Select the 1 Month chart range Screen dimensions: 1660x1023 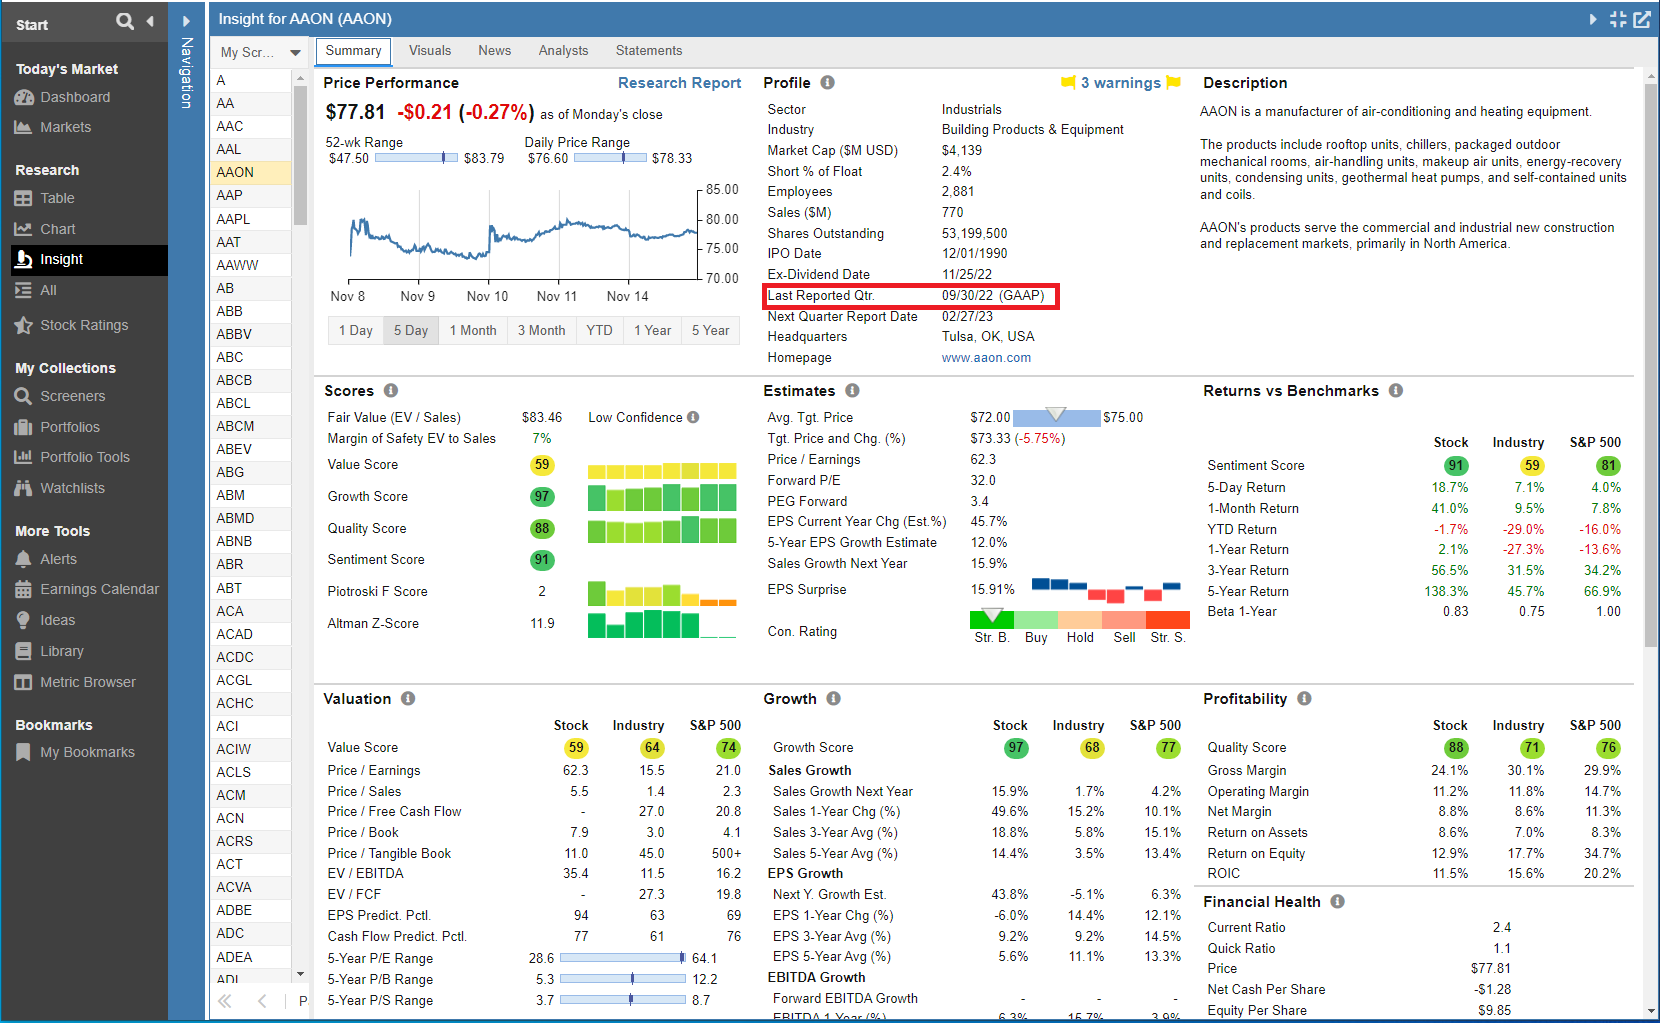coord(473,331)
